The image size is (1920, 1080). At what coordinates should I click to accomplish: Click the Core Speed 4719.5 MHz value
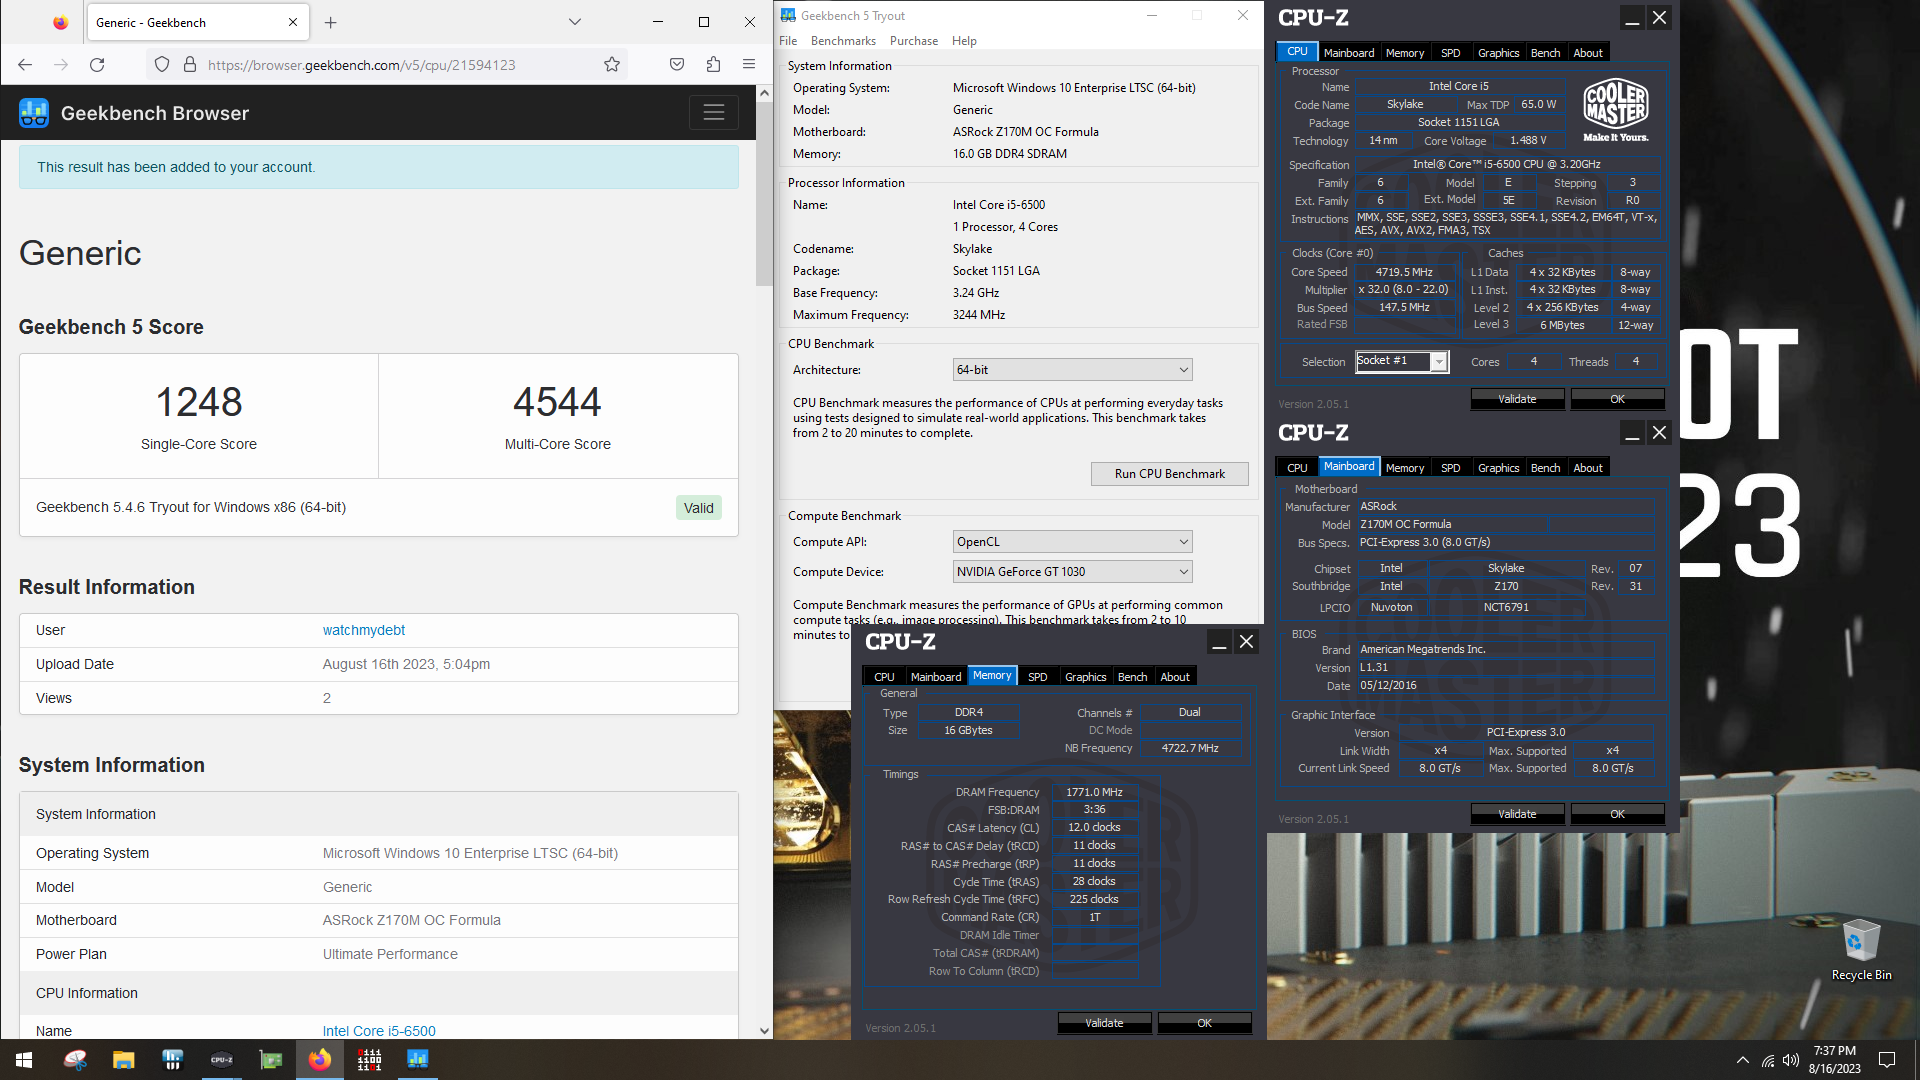[1403, 272]
